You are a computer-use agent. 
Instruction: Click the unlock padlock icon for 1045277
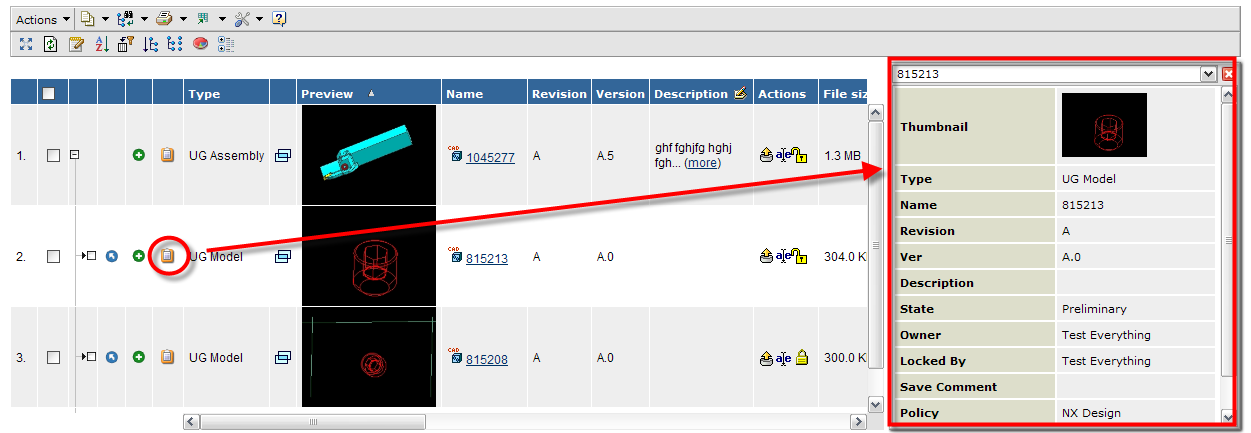click(x=799, y=155)
